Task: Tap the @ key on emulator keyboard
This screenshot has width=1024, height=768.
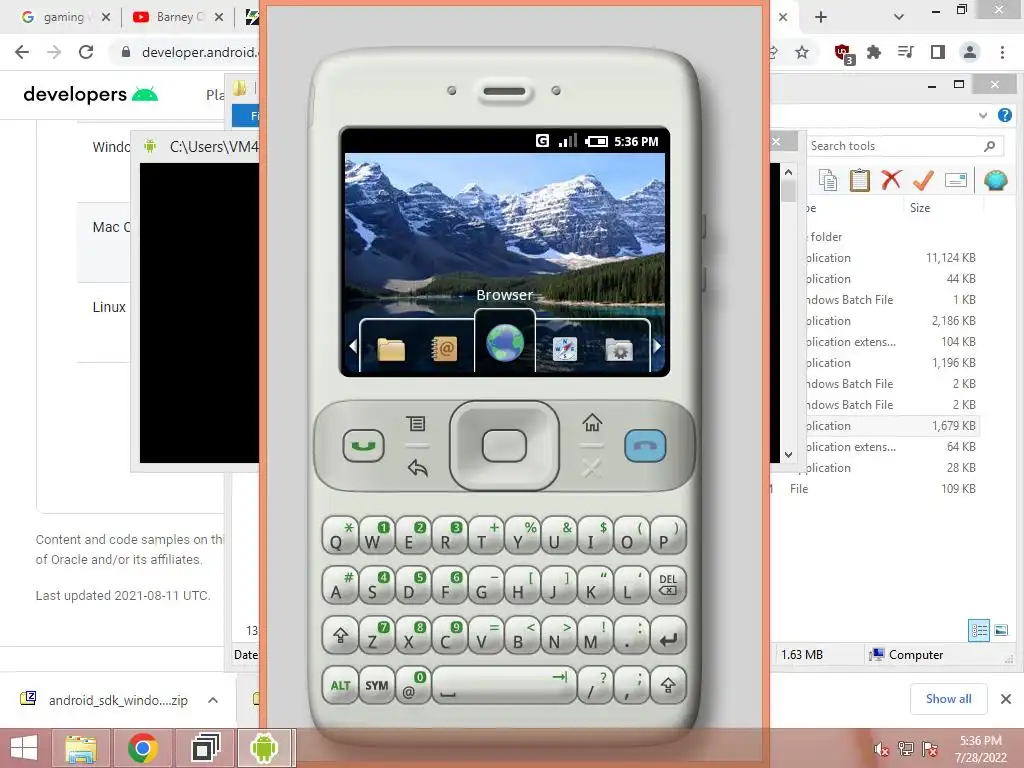Action: click(413, 685)
